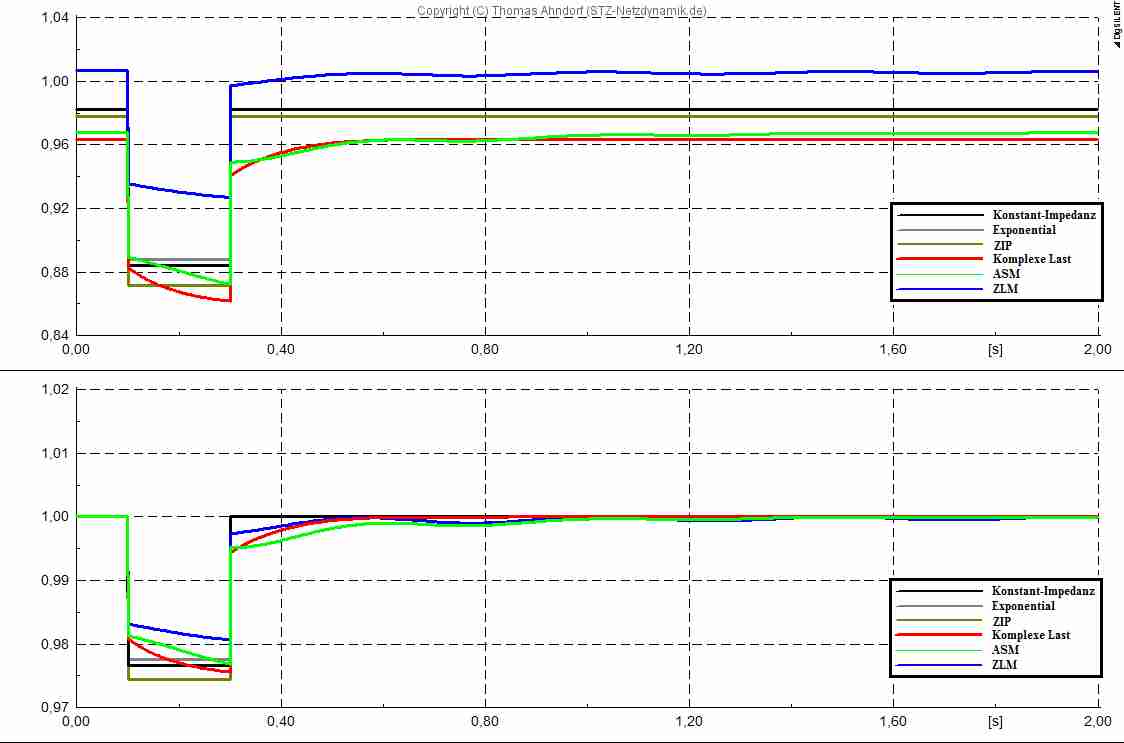The width and height of the screenshot is (1124, 743).
Task: Click the DIgSILENT logo in top-right corner
Action: pos(1116,24)
